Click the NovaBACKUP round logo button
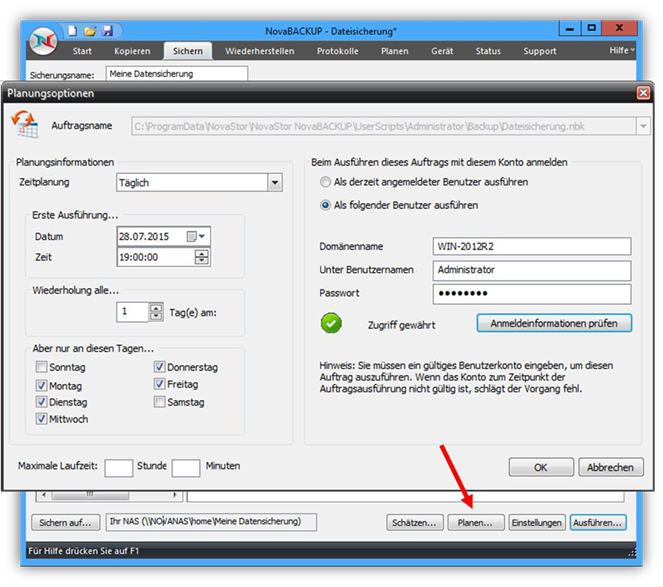This screenshot has height=587, width=663. click(44, 41)
